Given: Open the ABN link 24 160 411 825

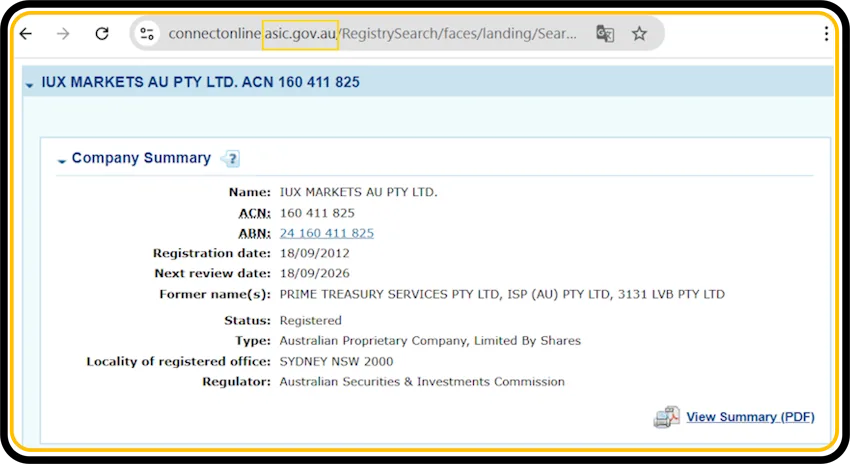Looking at the screenshot, I should click(327, 233).
